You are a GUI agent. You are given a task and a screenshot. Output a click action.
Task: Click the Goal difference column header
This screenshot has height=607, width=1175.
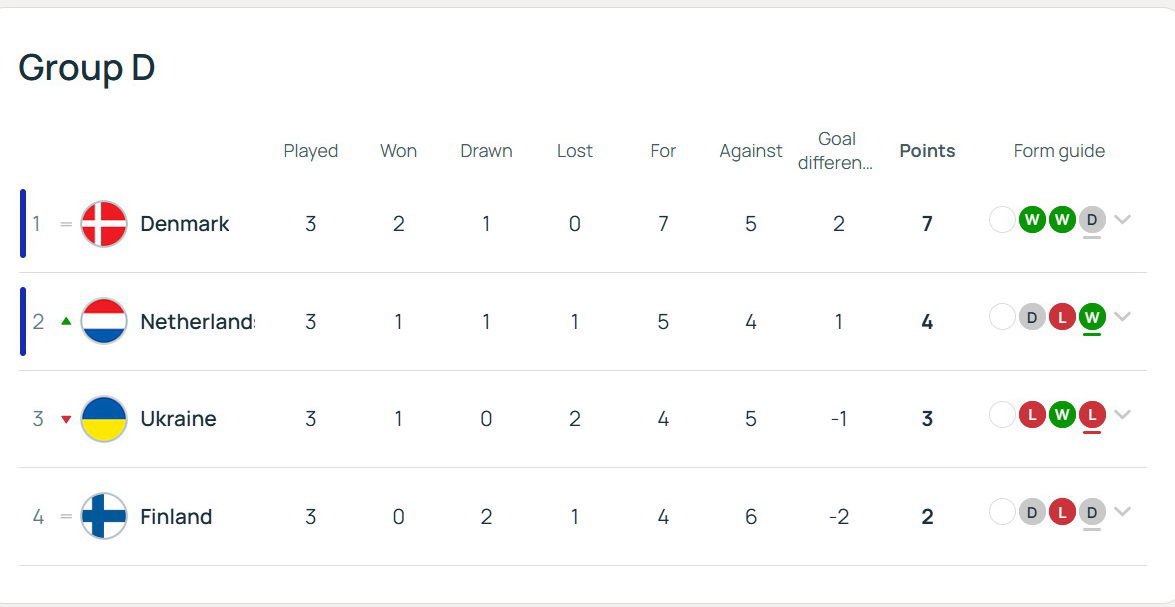pos(836,151)
